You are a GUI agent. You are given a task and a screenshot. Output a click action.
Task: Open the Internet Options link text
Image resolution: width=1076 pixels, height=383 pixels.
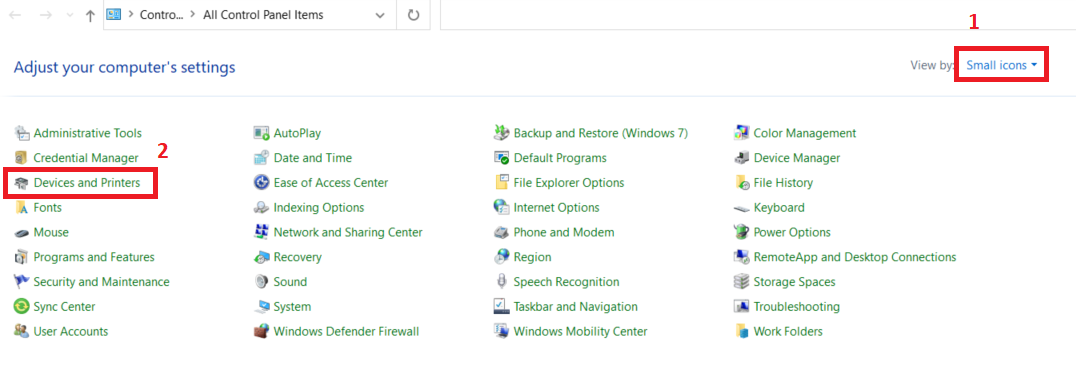pyautogui.click(x=557, y=207)
